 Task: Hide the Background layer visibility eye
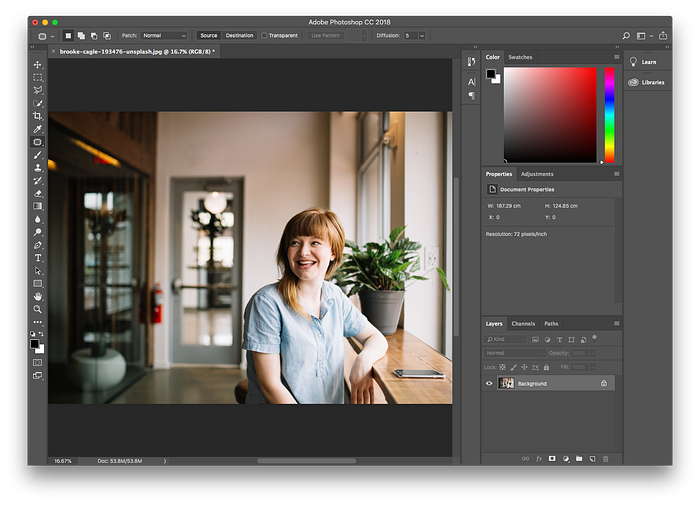[489, 383]
